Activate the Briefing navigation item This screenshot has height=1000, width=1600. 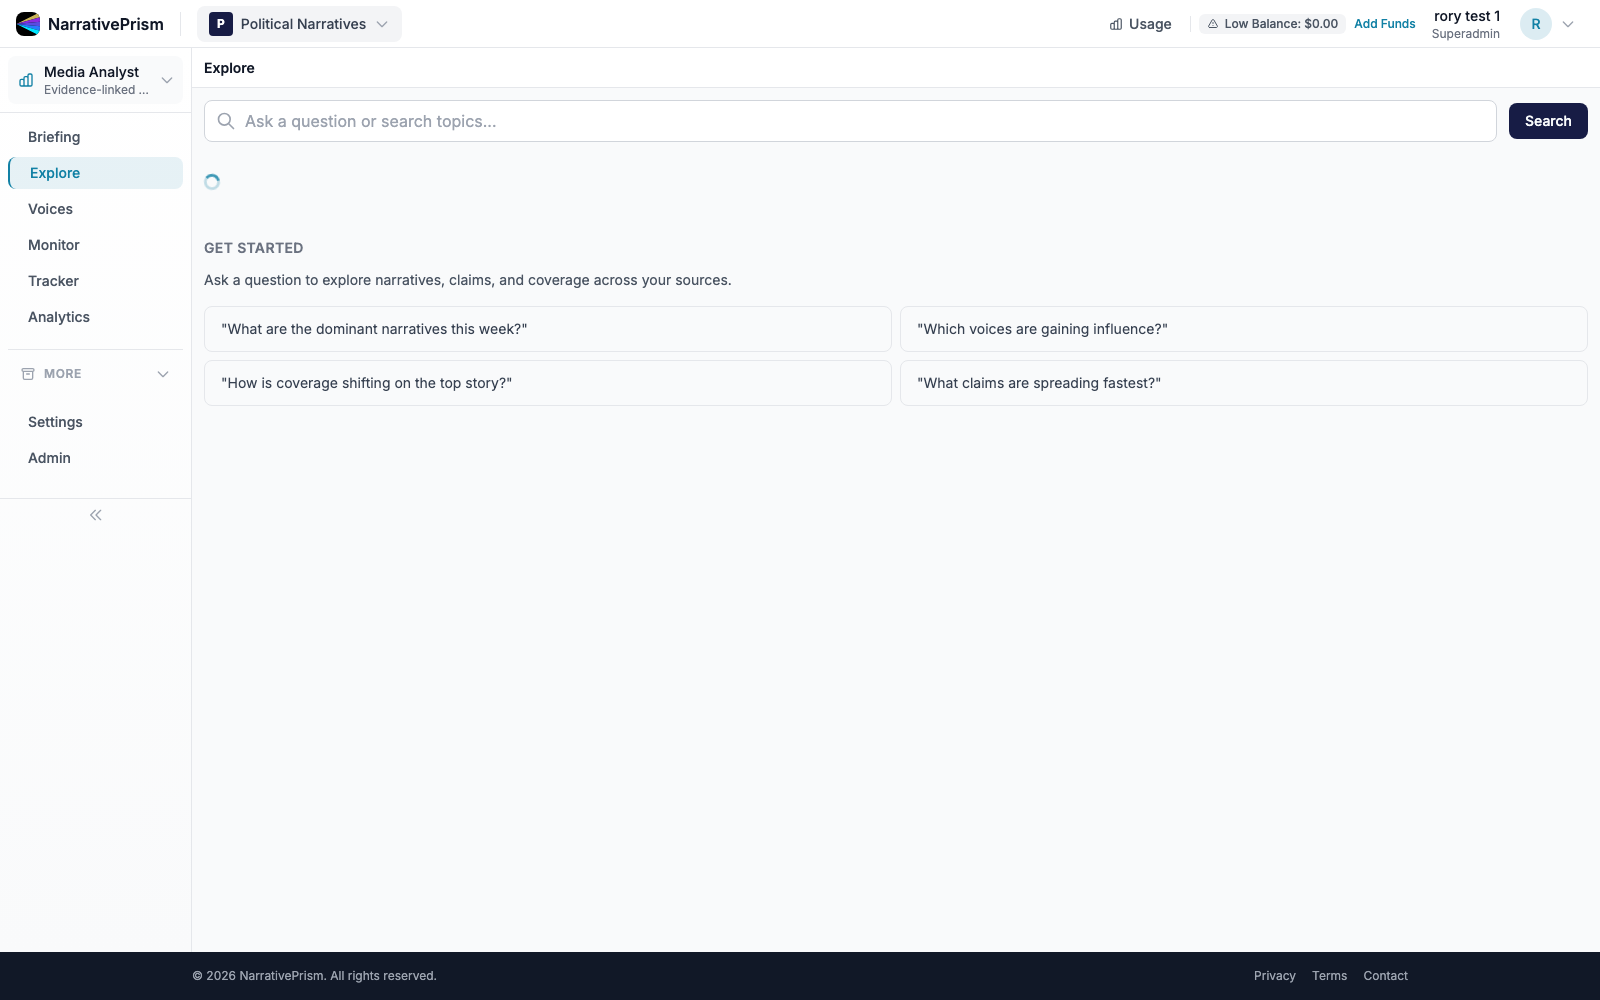tap(54, 136)
